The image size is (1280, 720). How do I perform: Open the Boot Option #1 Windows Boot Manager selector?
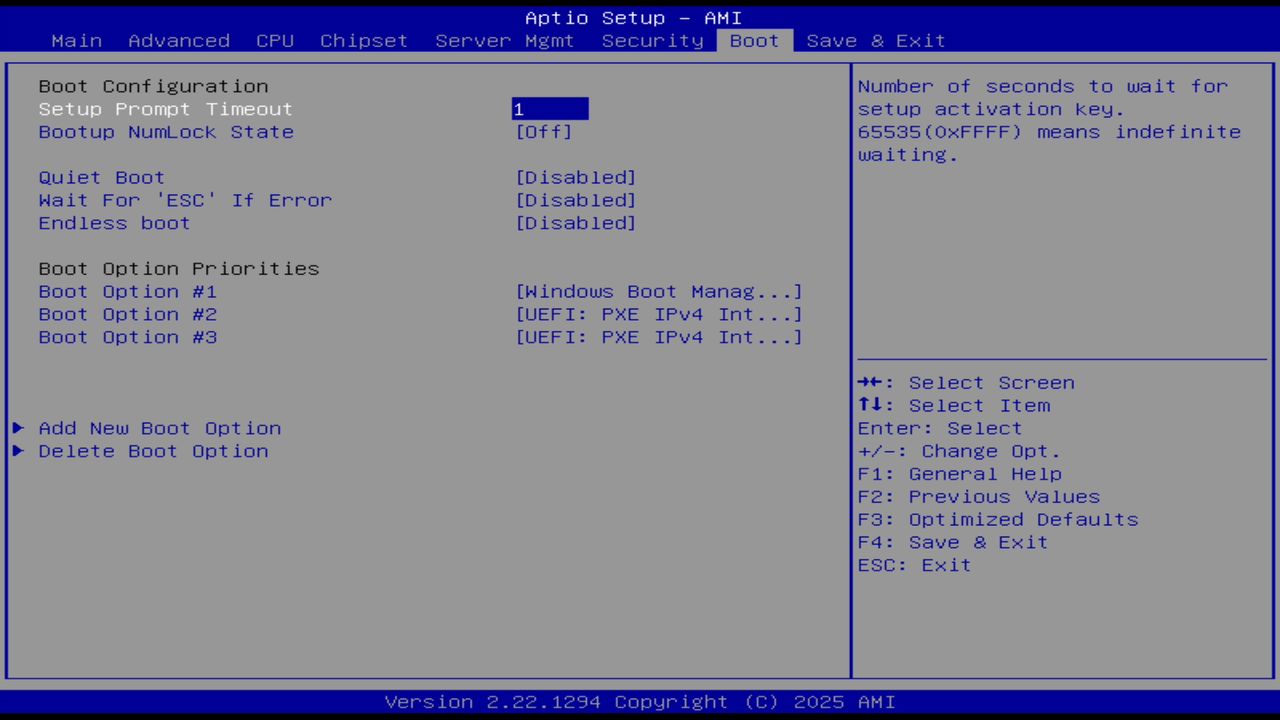[659, 291]
